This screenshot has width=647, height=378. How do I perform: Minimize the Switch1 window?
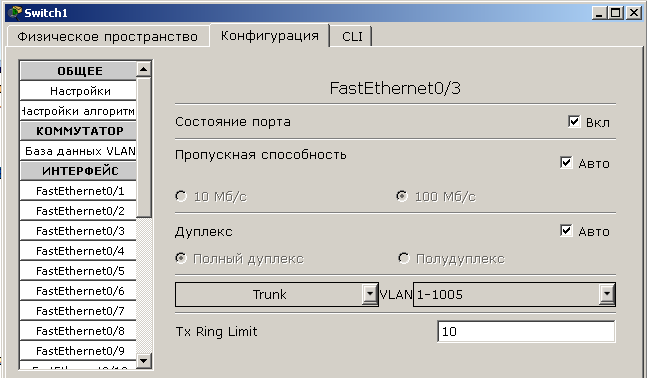pyautogui.click(x=600, y=13)
